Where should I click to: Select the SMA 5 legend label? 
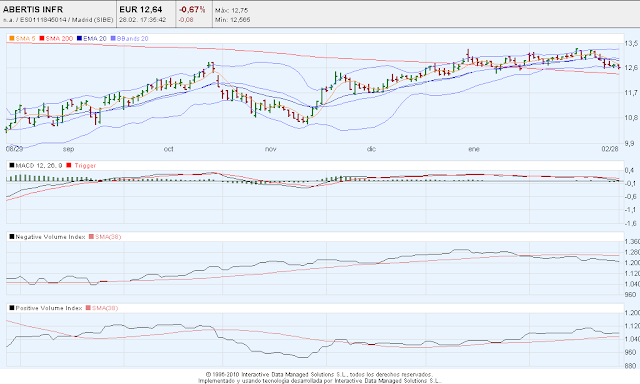pyautogui.click(x=25, y=38)
